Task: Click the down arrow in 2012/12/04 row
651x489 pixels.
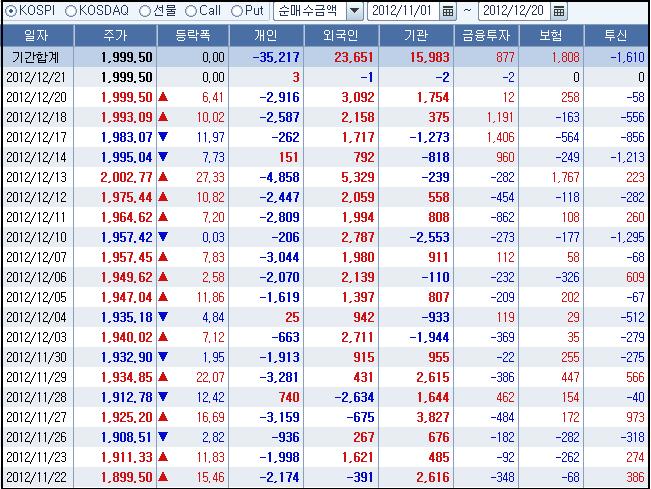Action: (x=163, y=316)
